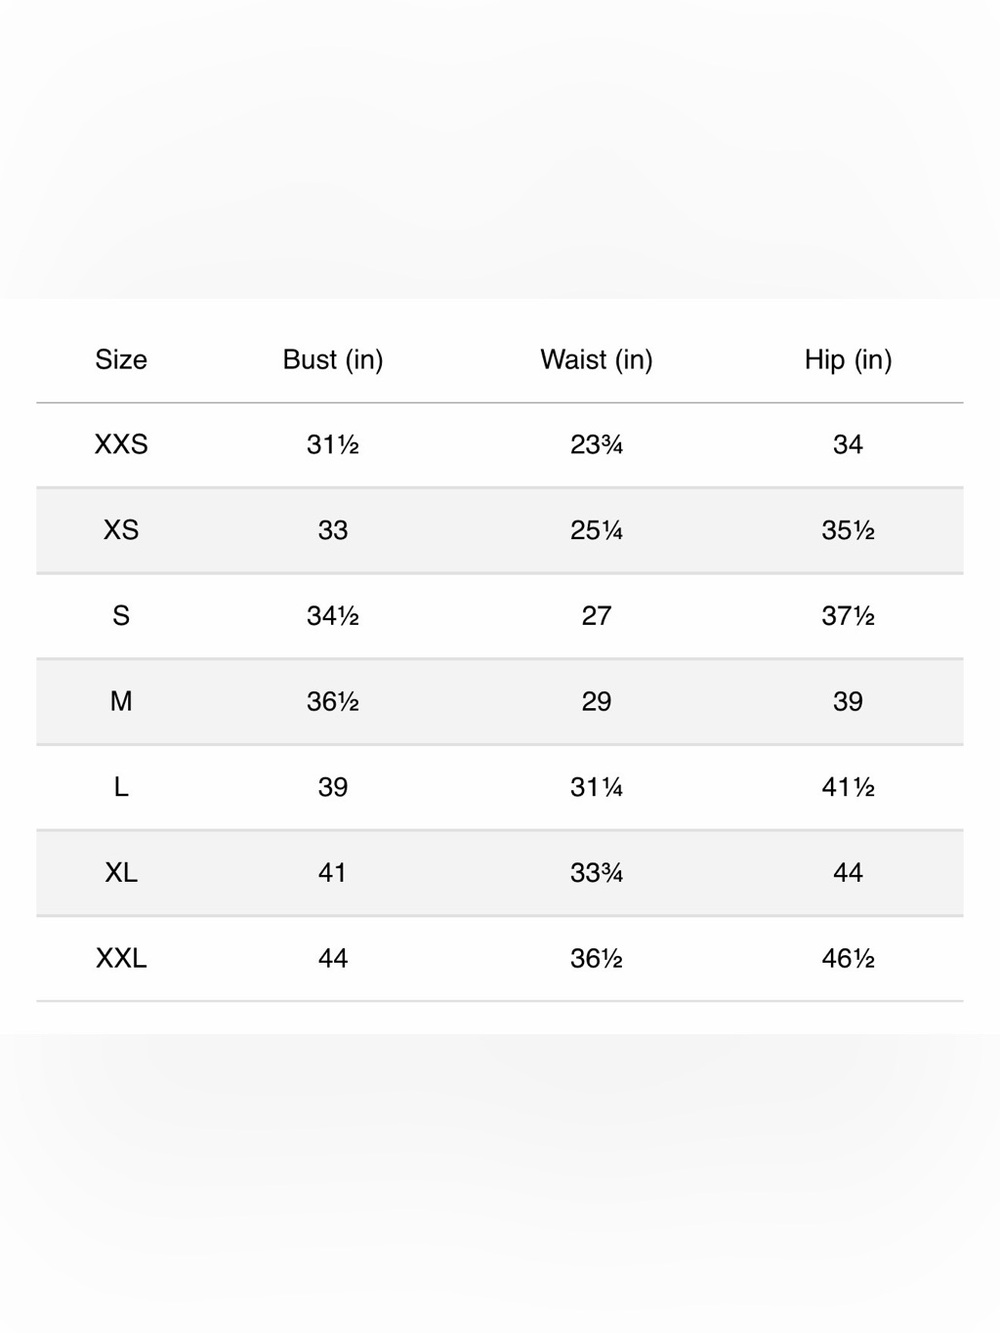The width and height of the screenshot is (1000, 1333).
Task: Click the XXS size row label
Action: pos(121,445)
